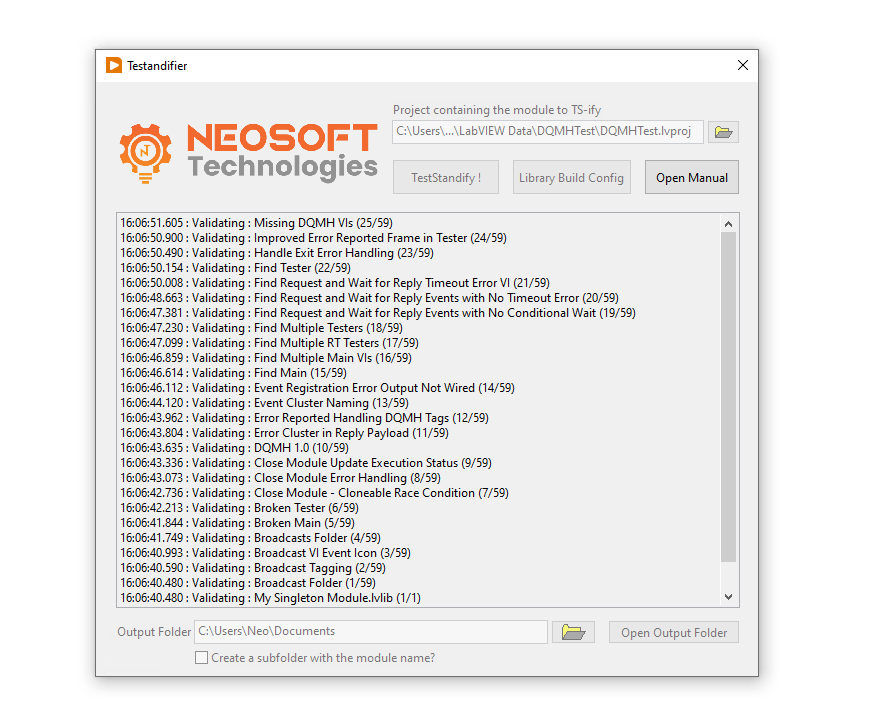Image resolution: width=874 pixels, height=727 pixels.
Task: Select log line 'Event Registration Error Output Not Wired'
Action: pos(317,388)
